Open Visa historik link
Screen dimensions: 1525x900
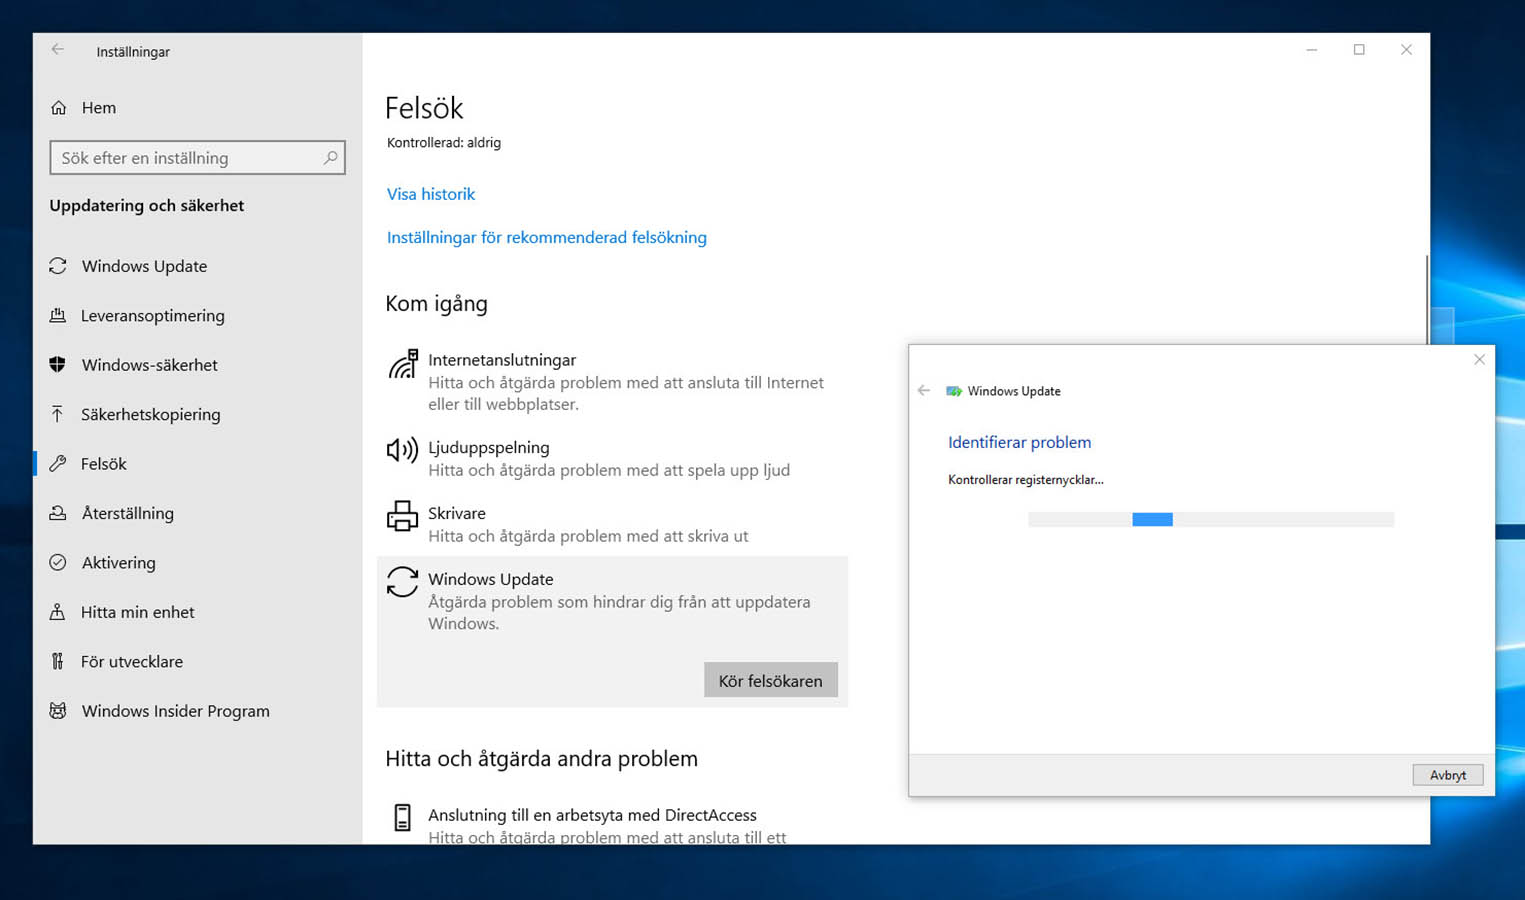(431, 193)
